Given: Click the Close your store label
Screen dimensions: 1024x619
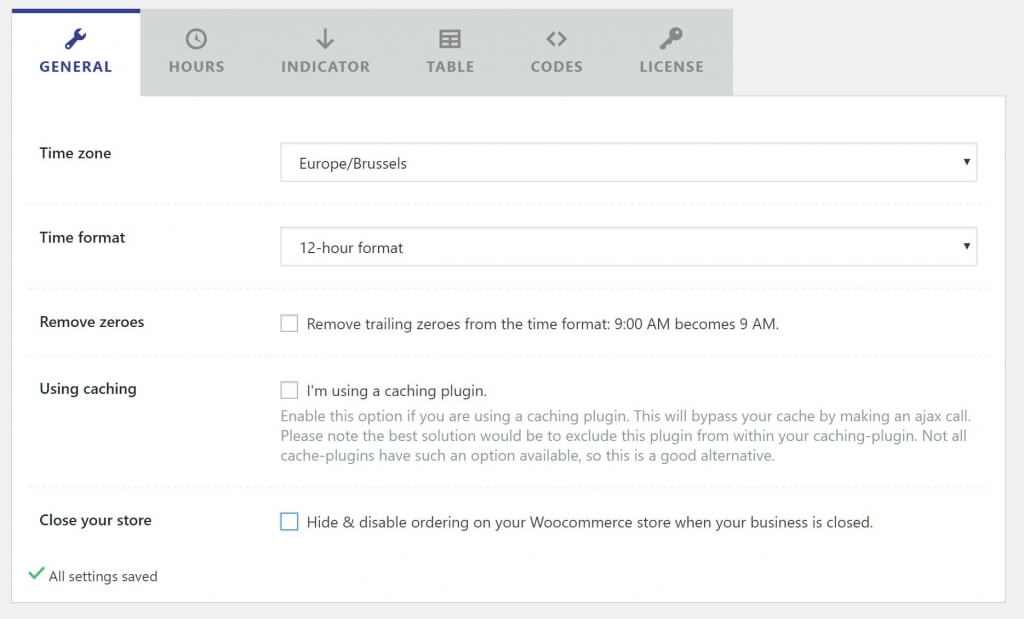Looking at the screenshot, I should pyautogui.click(x=95, y=520).
